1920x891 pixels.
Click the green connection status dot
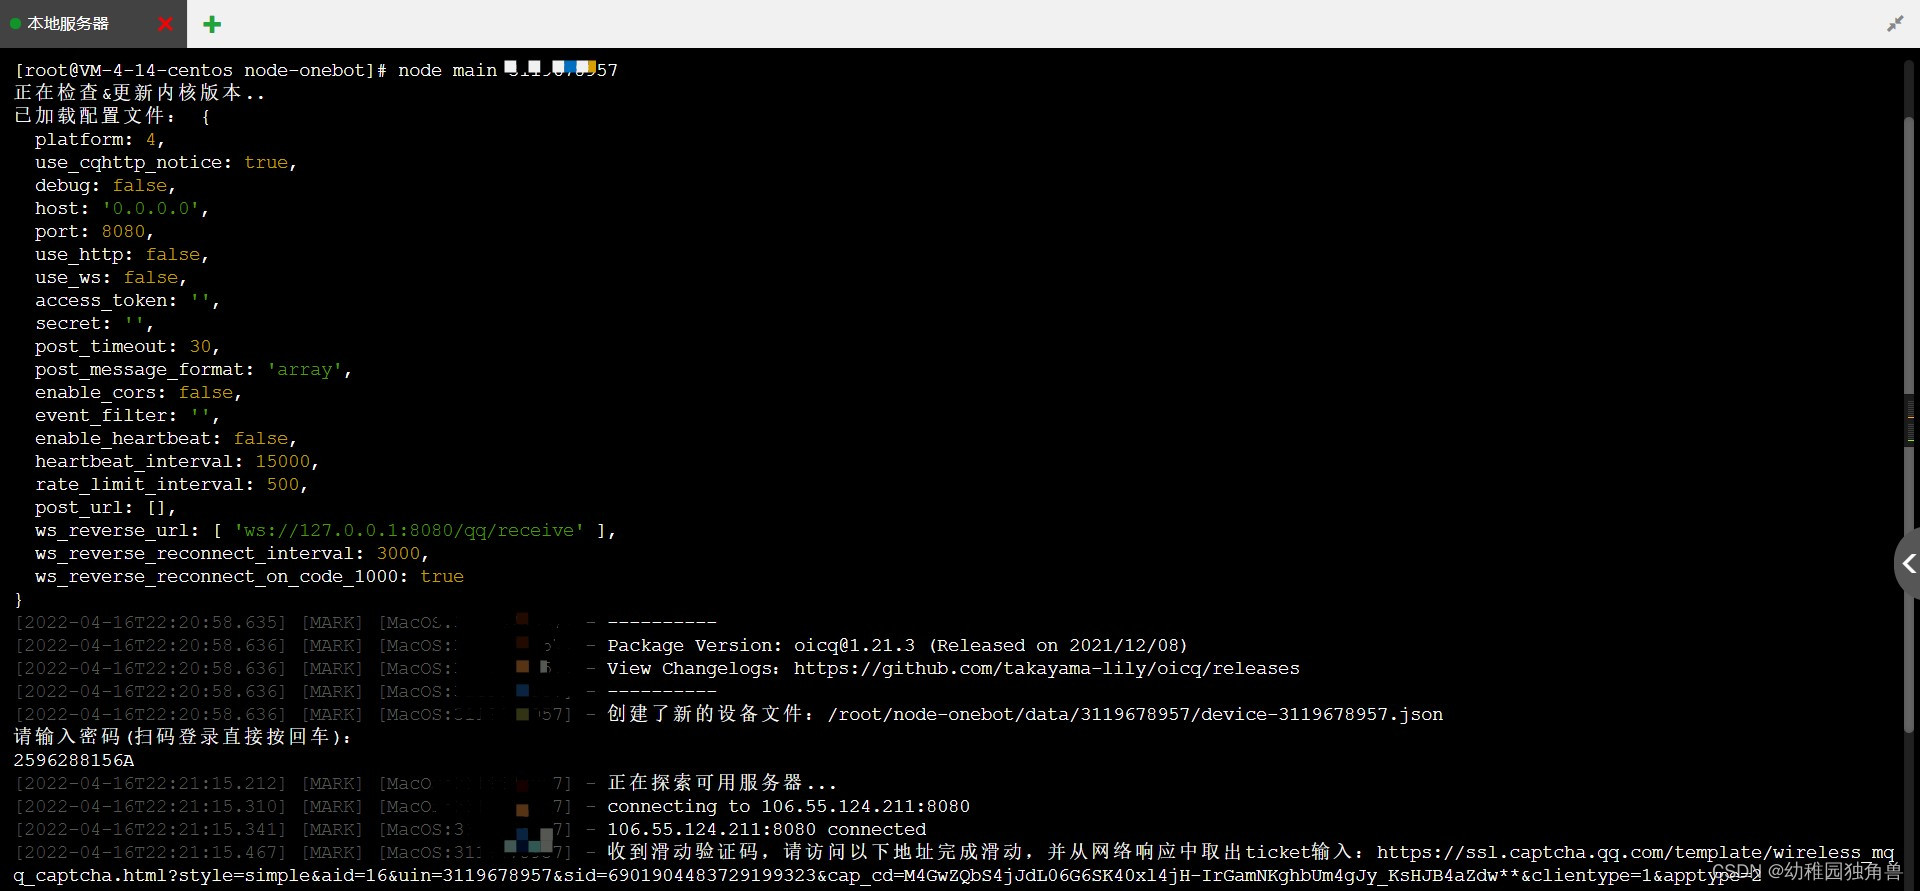coord(15,24)
